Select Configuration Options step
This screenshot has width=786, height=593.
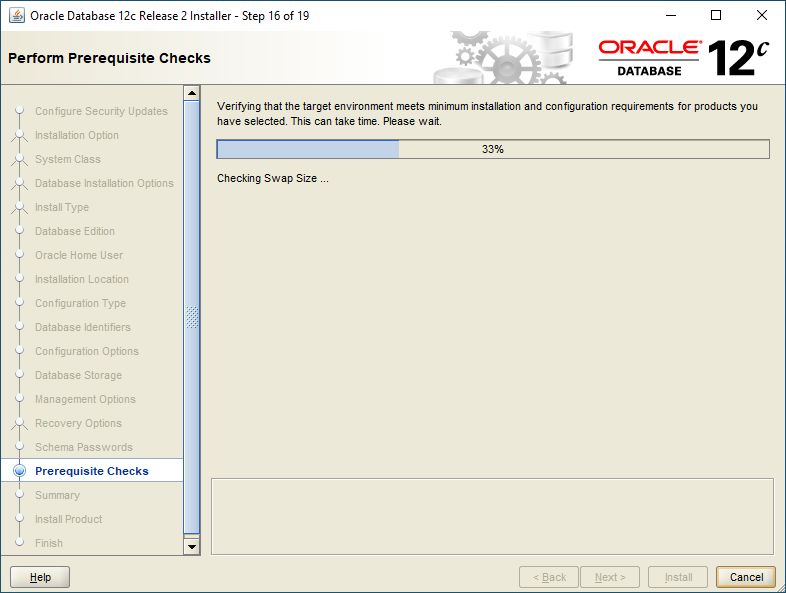coord(87,351)
